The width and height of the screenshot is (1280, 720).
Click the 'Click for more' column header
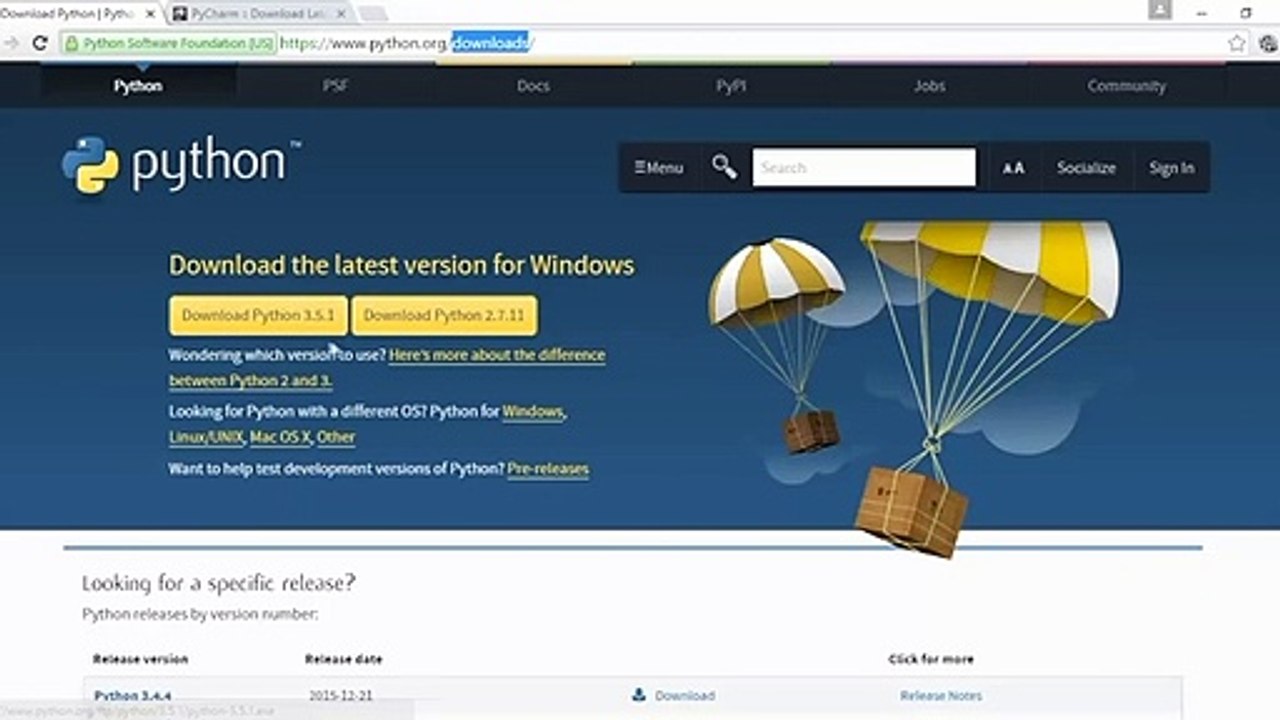[x=931, y=659]
